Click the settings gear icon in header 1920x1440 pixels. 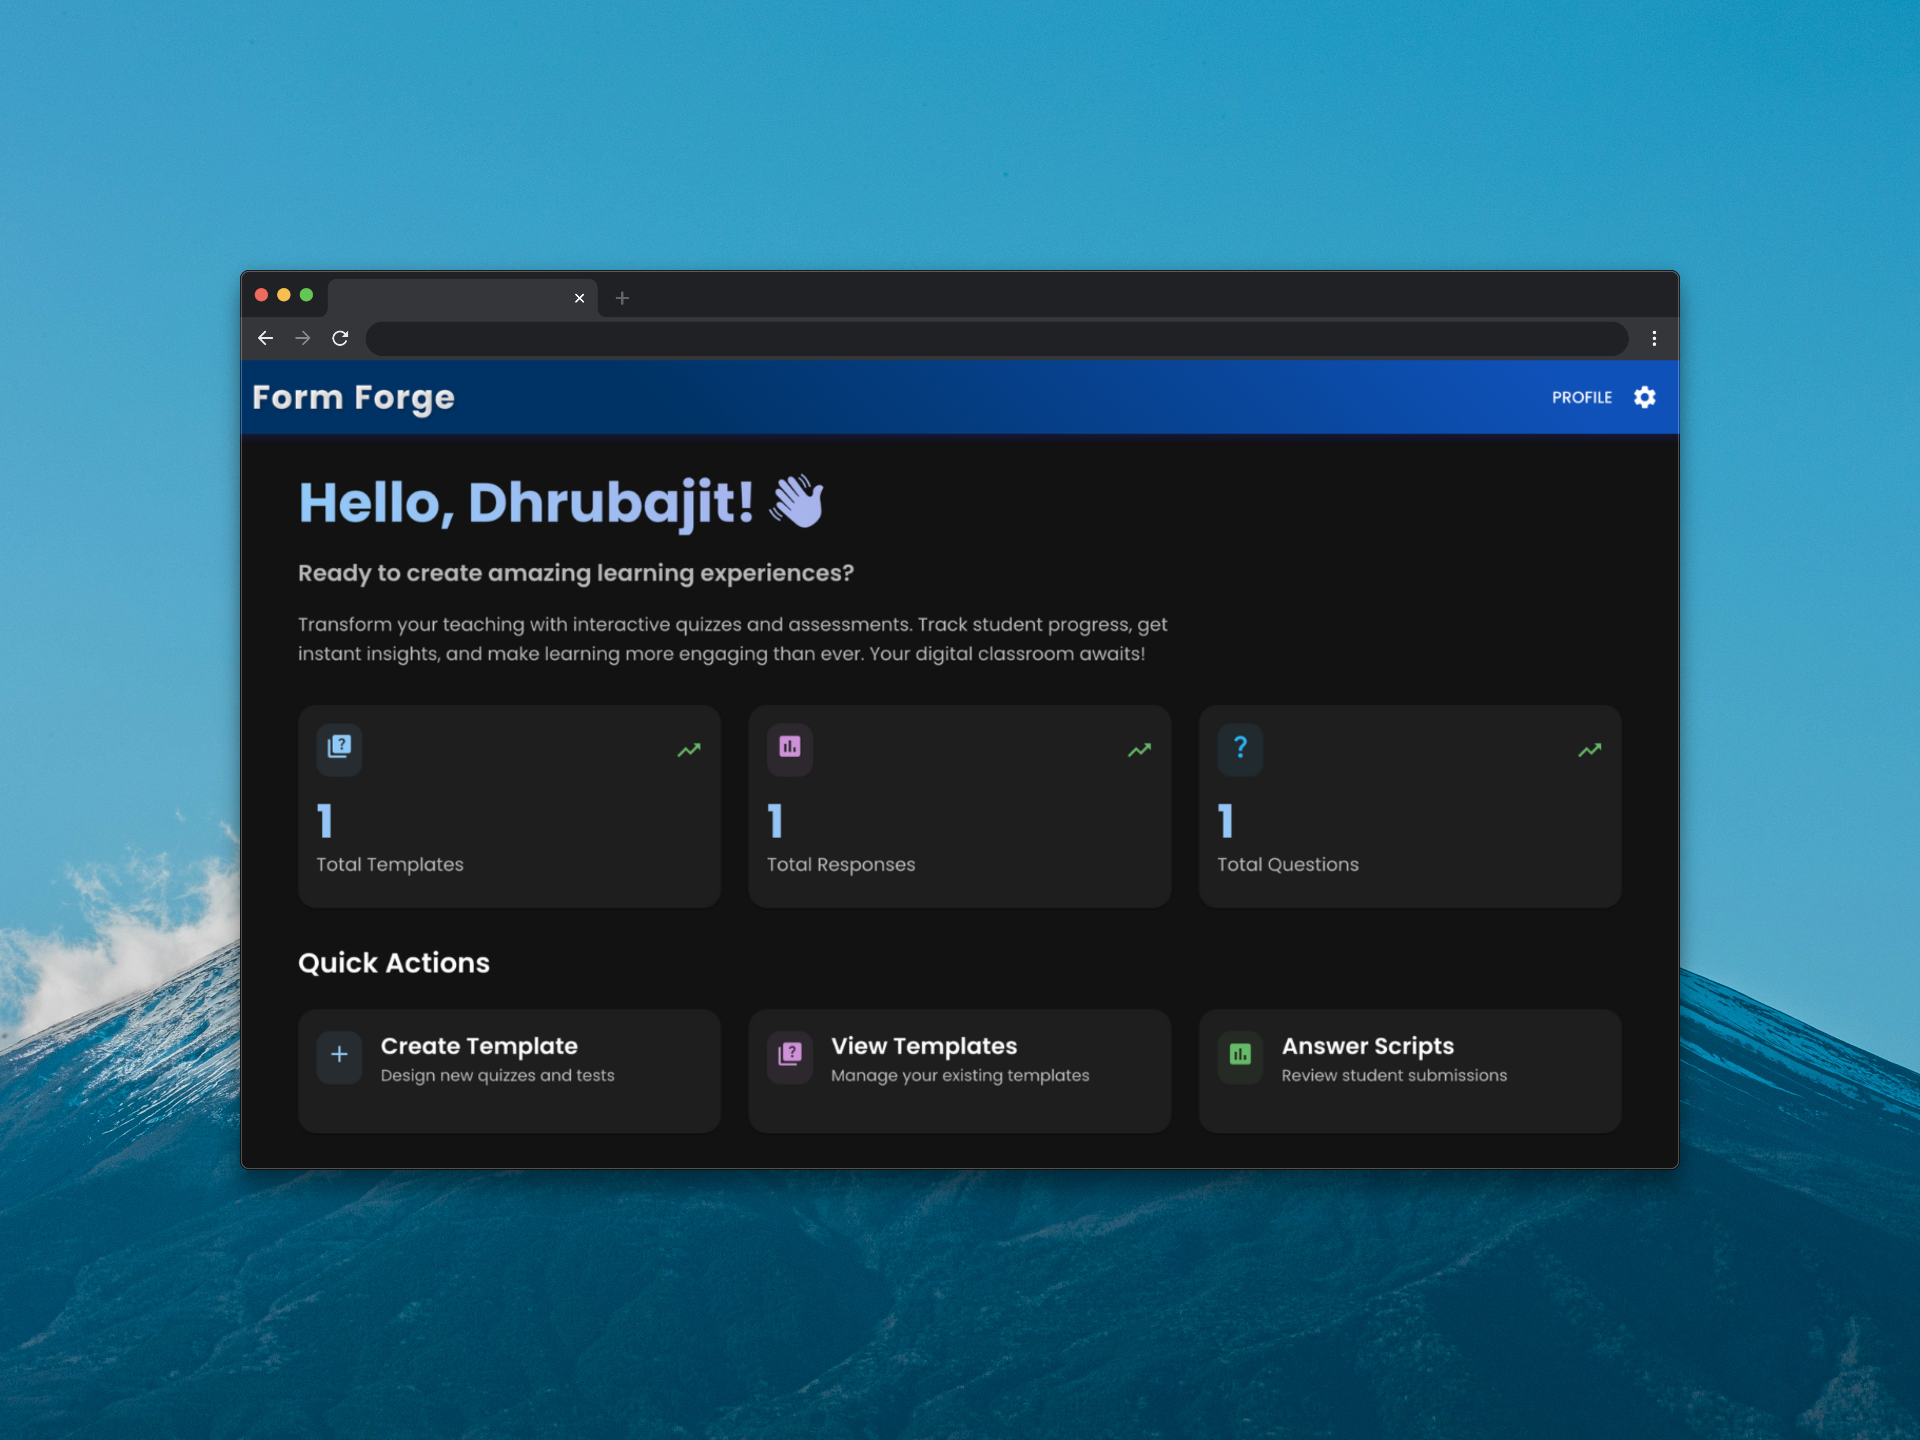(1644, 397)
